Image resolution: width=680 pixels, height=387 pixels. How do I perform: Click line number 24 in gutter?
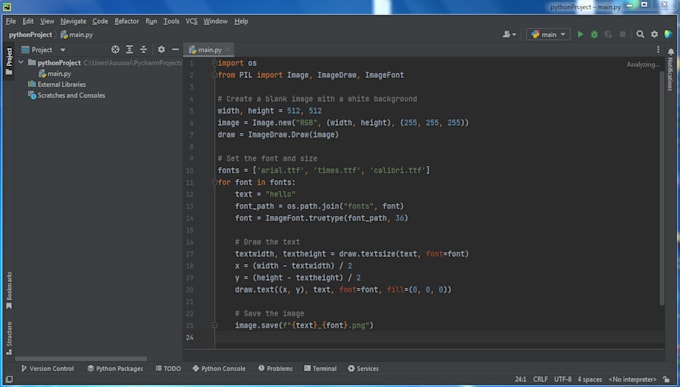coord(190,338)
